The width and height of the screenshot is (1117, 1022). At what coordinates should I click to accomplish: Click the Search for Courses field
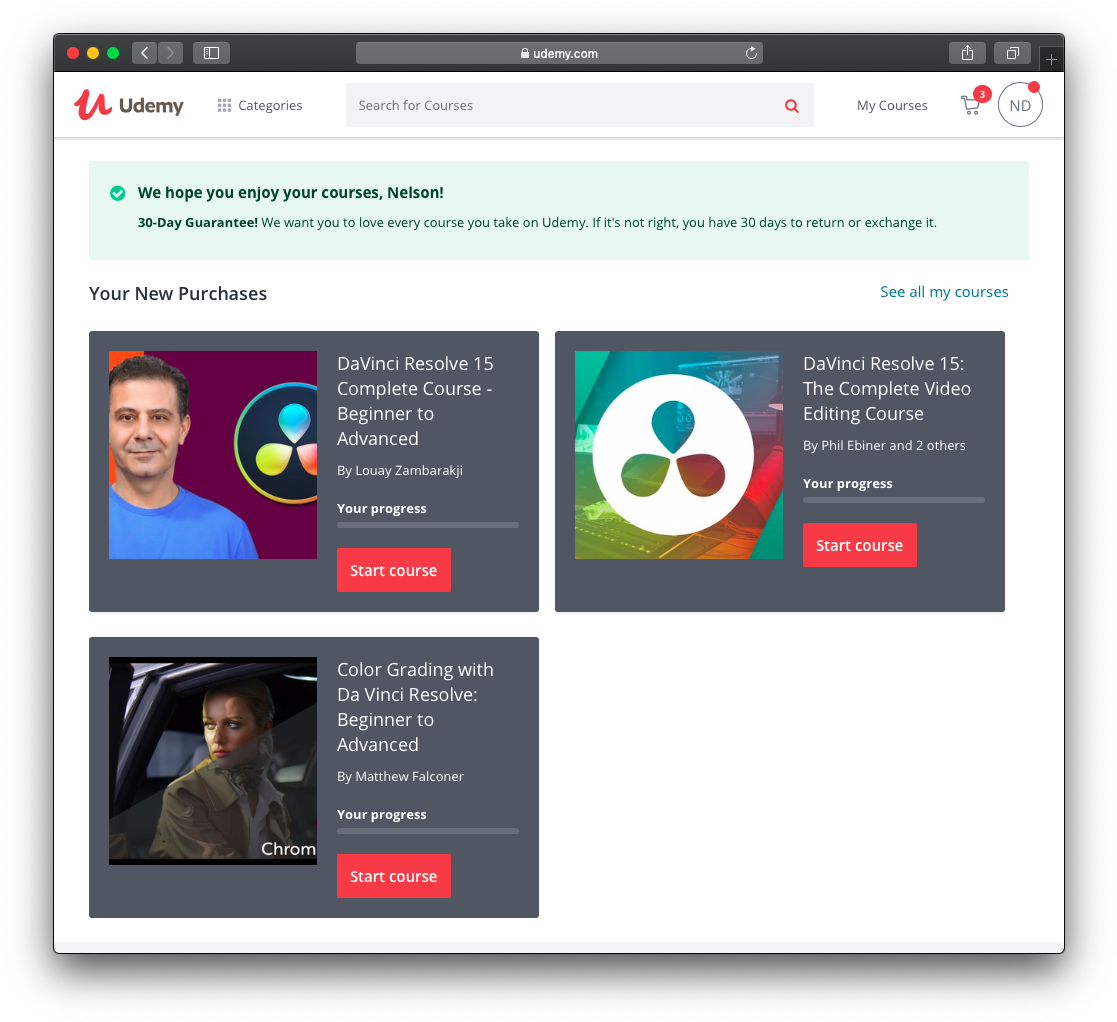tap(560, 105)
